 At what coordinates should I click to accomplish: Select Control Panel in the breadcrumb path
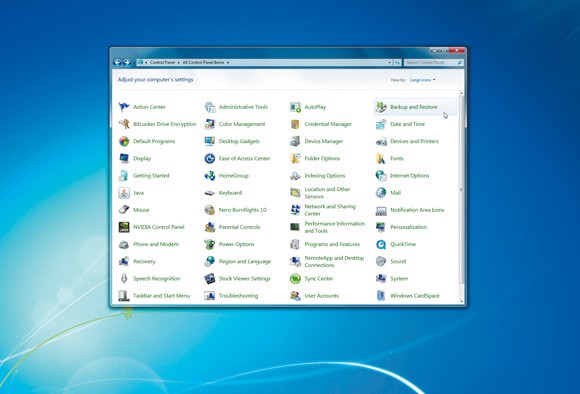(x=162, y=63)
